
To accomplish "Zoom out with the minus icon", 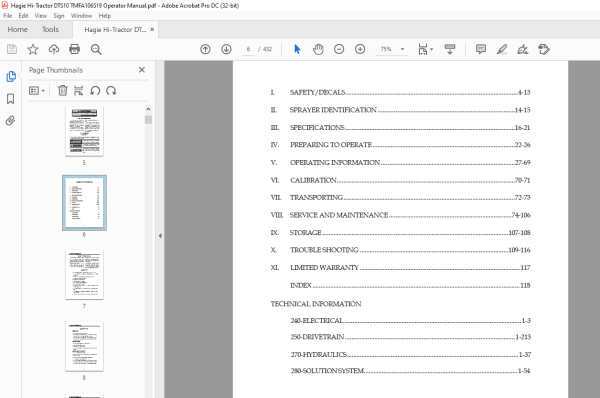I will pos(339,49).
